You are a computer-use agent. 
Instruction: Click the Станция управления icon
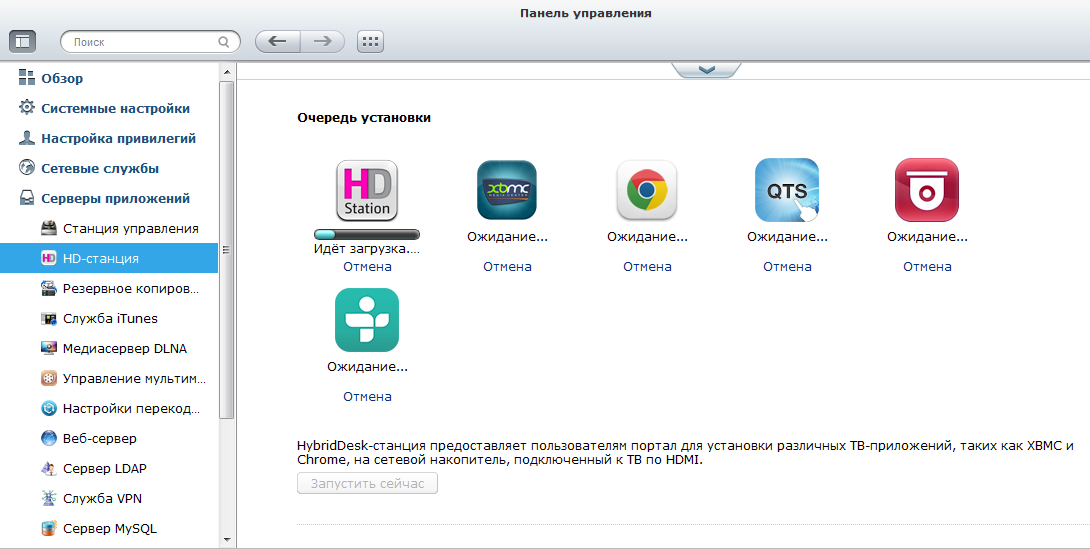(49, 228)
